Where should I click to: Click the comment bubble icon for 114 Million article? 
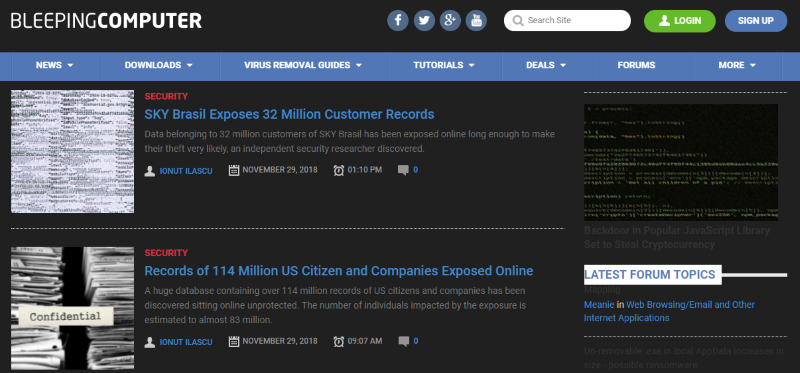point(403,342)
